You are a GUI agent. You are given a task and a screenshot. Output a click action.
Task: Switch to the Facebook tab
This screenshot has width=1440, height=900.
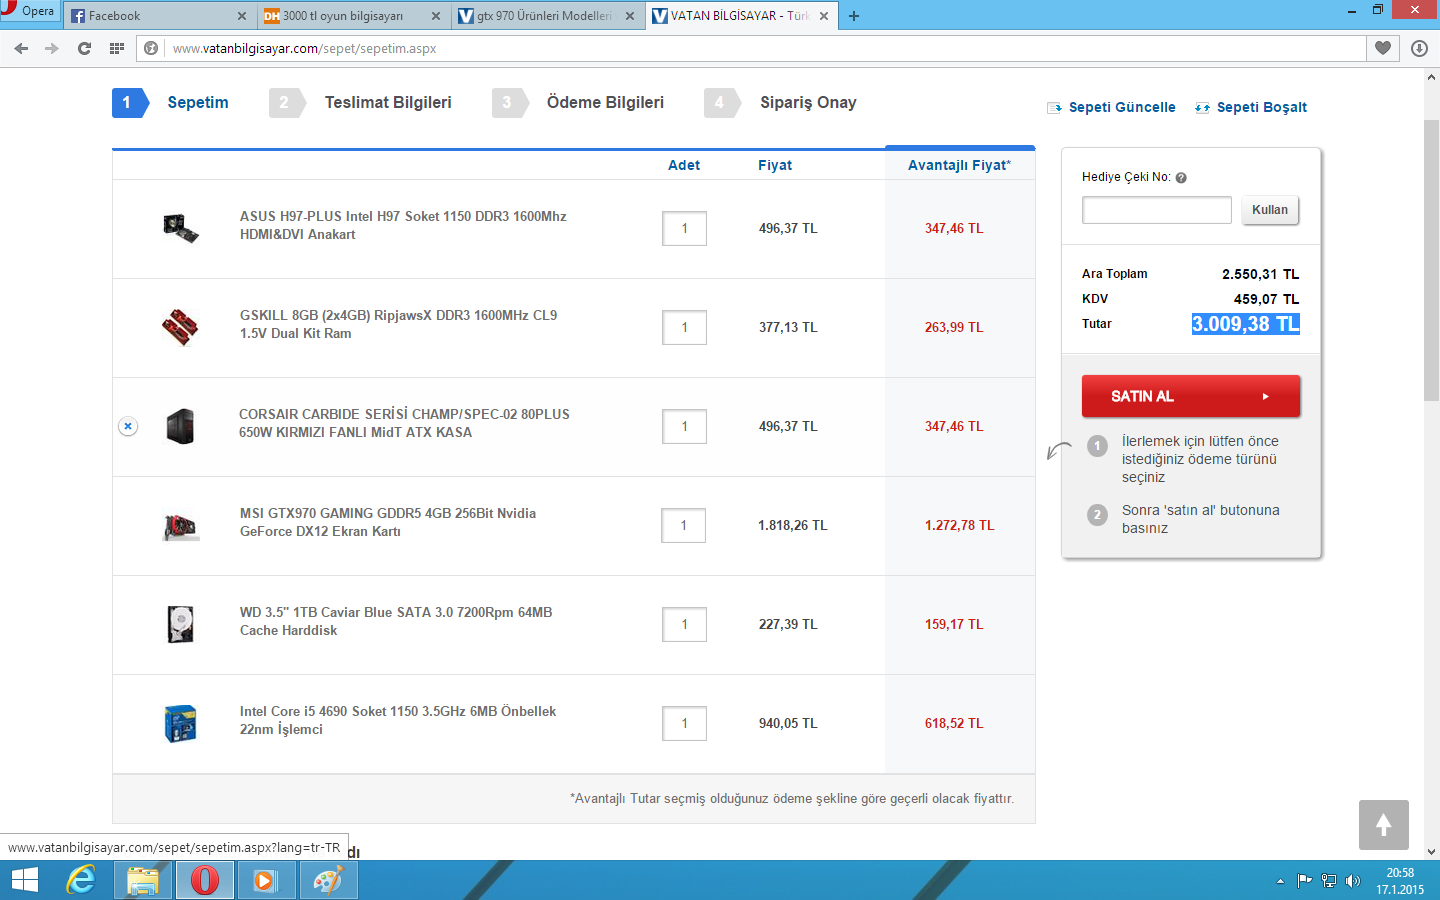click(157, 16)
